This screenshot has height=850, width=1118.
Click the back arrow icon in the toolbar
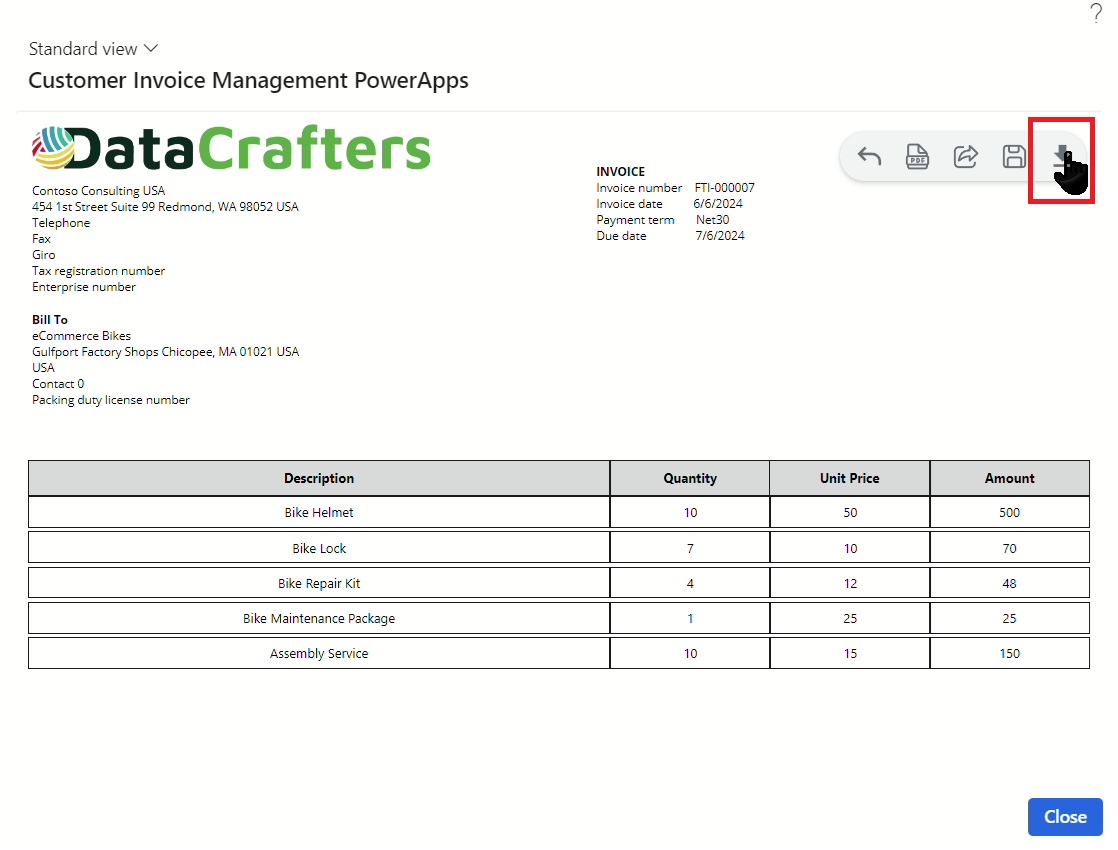click(x=869, y=157)
